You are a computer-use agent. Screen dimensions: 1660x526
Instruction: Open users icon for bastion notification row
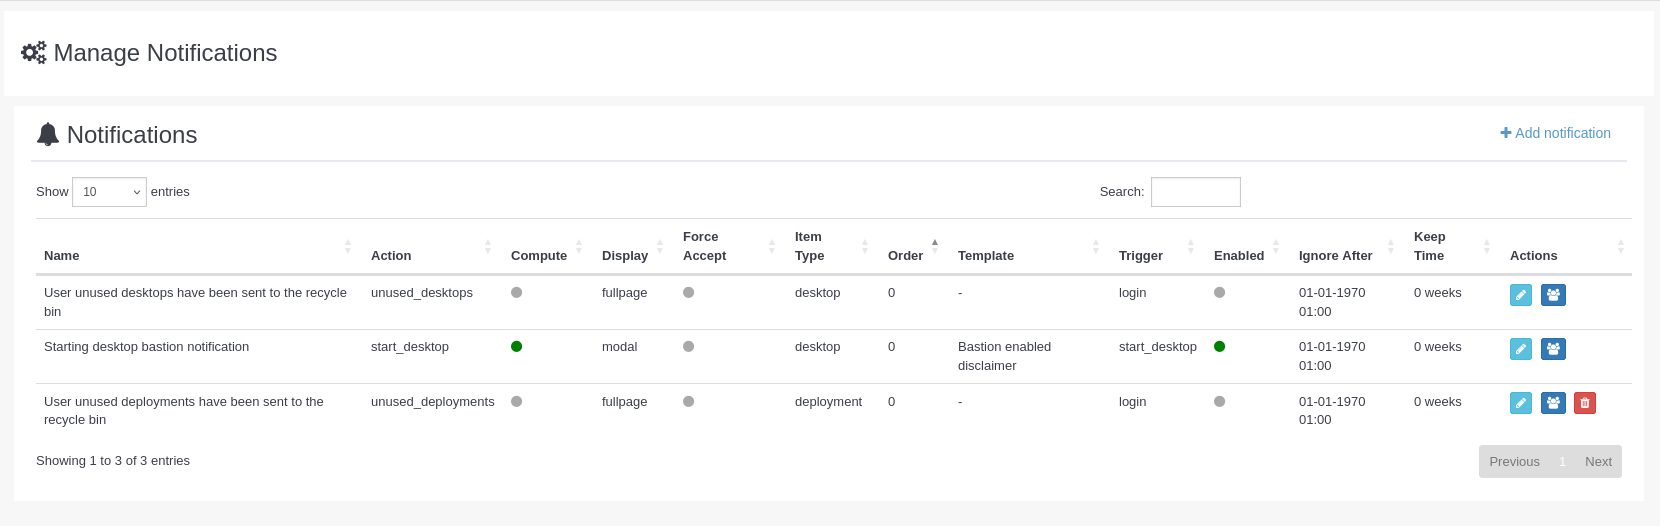1553,349
